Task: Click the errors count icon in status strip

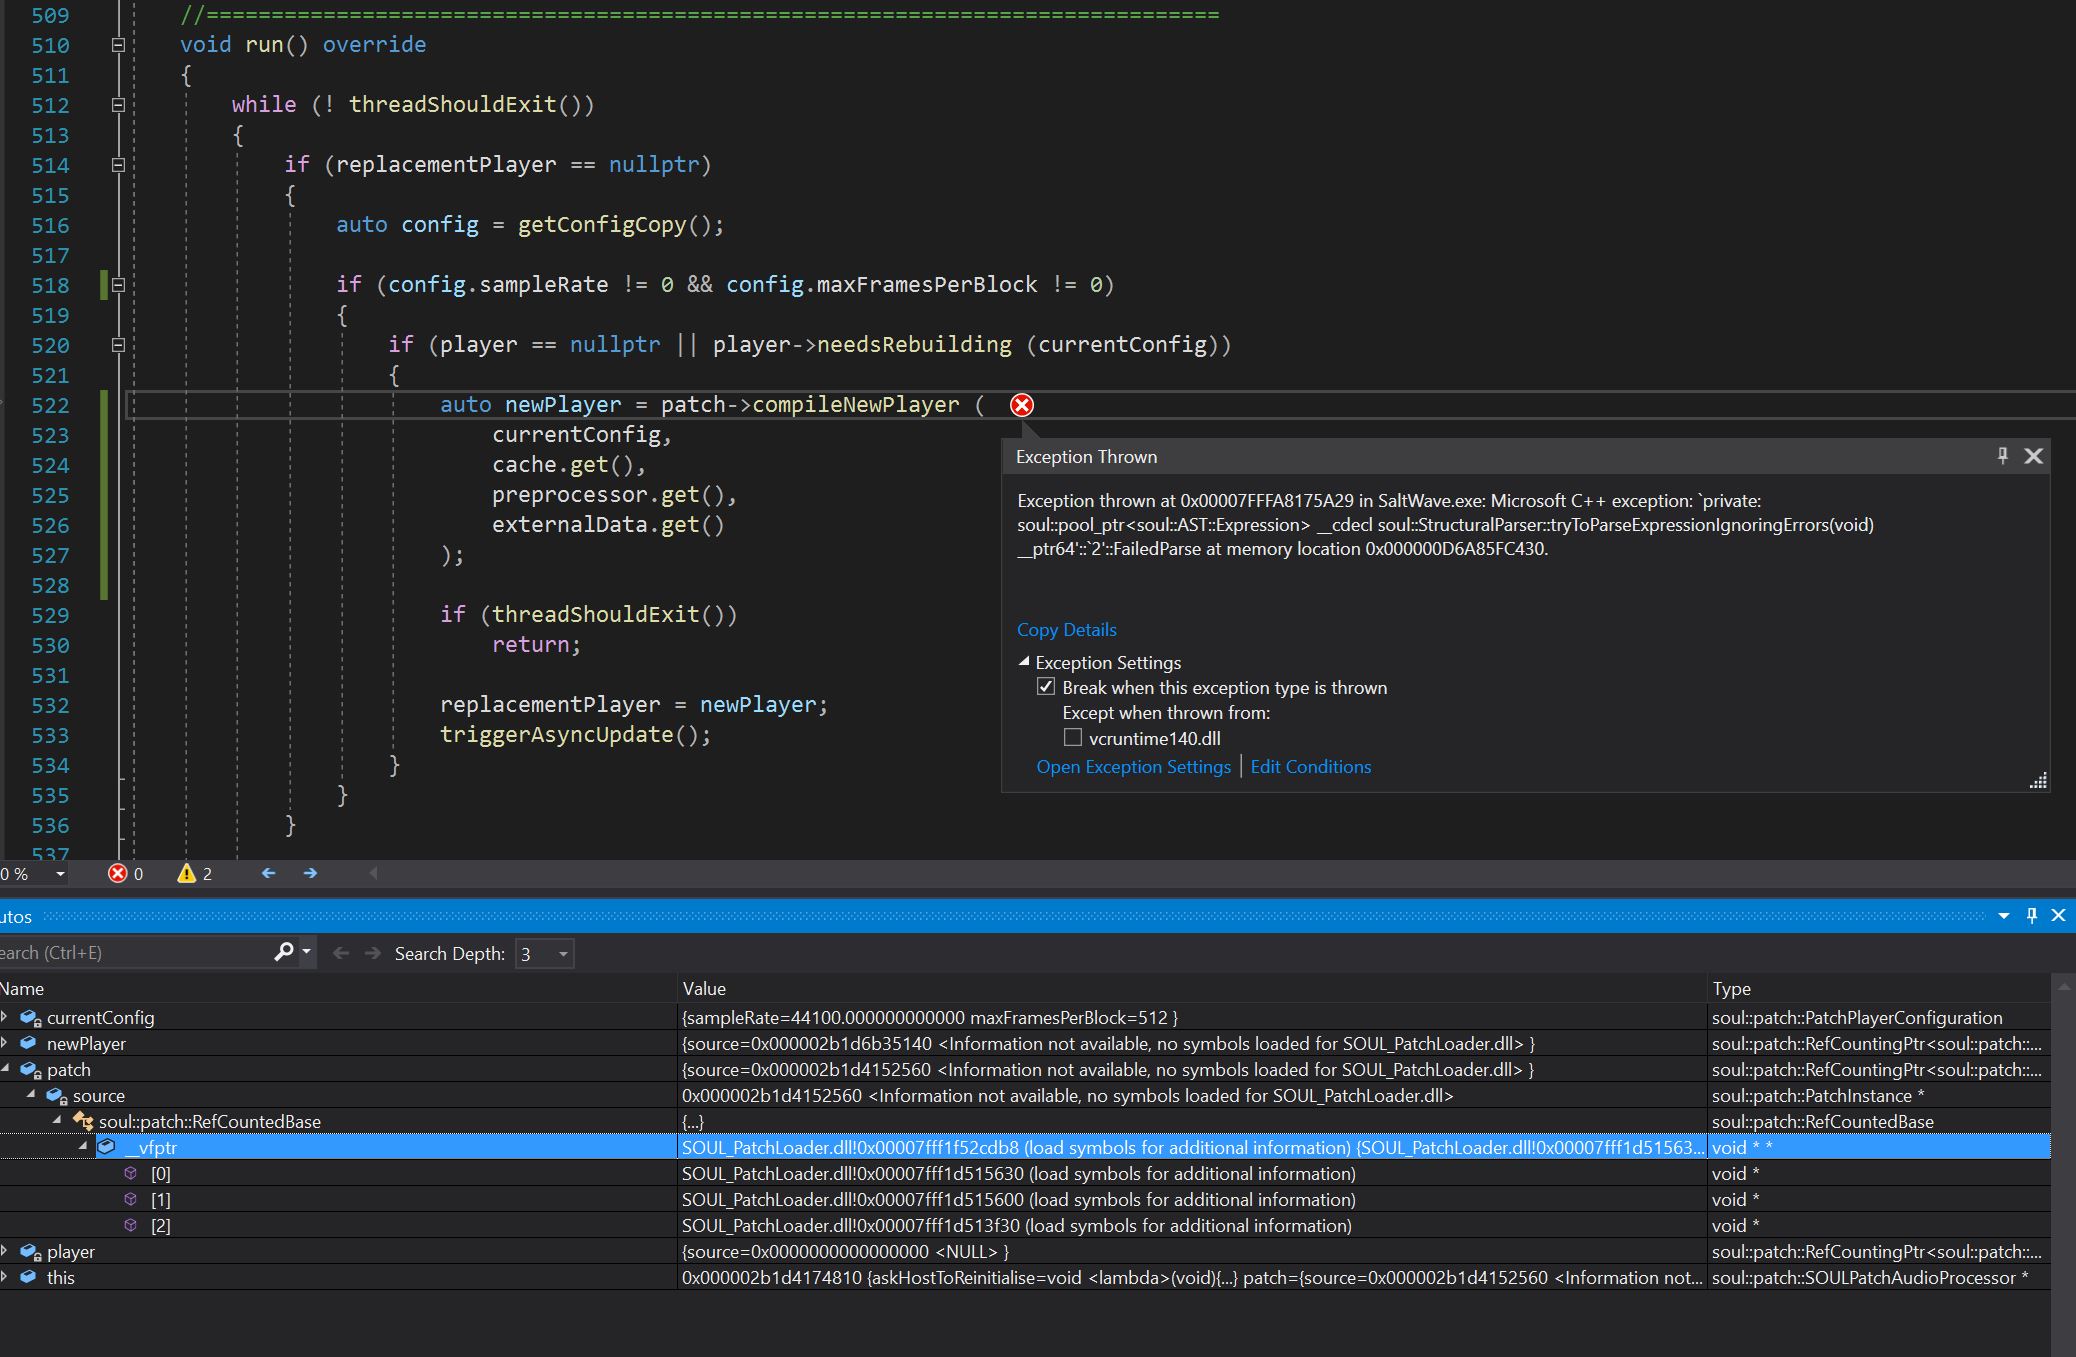Action: click(118, 874)
